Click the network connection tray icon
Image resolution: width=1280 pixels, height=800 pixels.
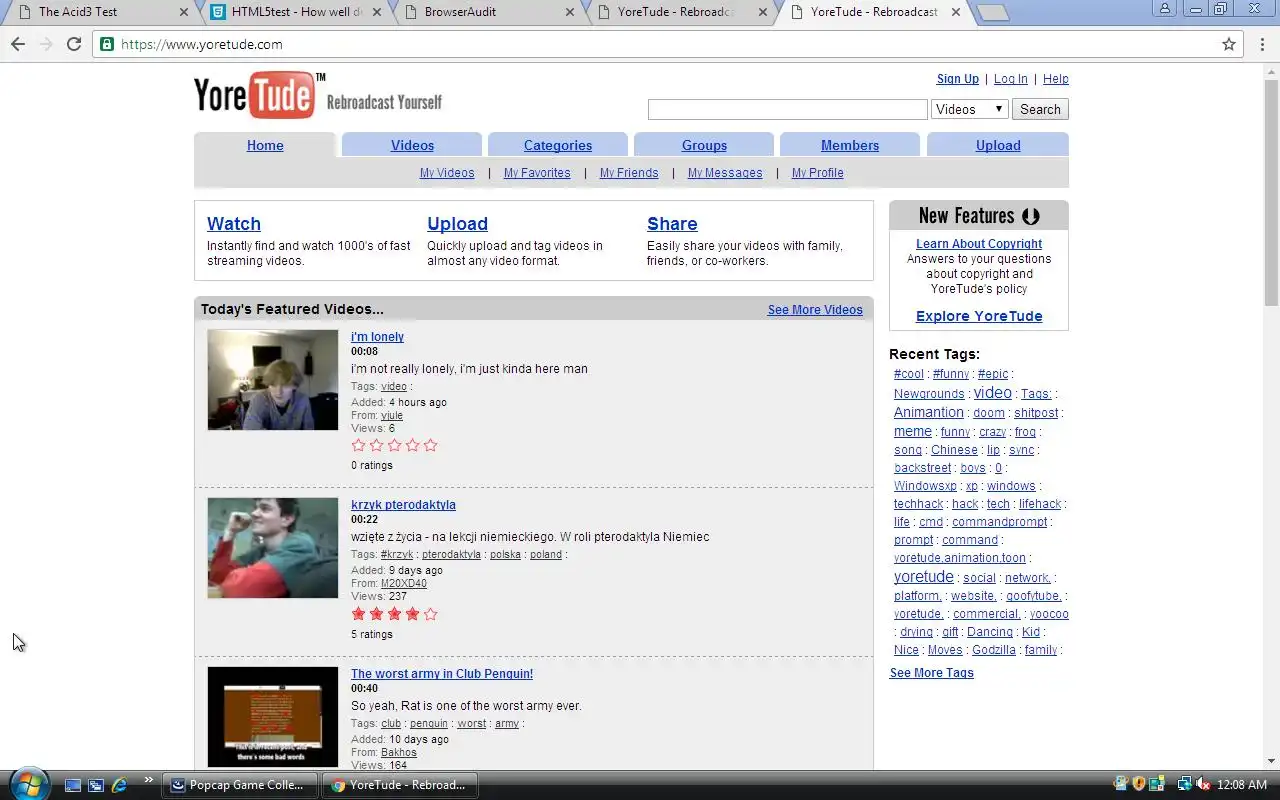(x=1184, y=784)
